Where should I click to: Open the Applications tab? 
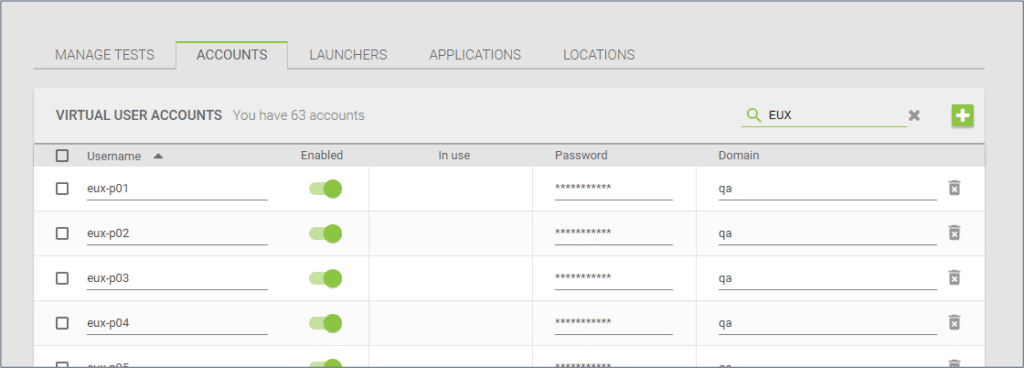(x=475, y=55)
